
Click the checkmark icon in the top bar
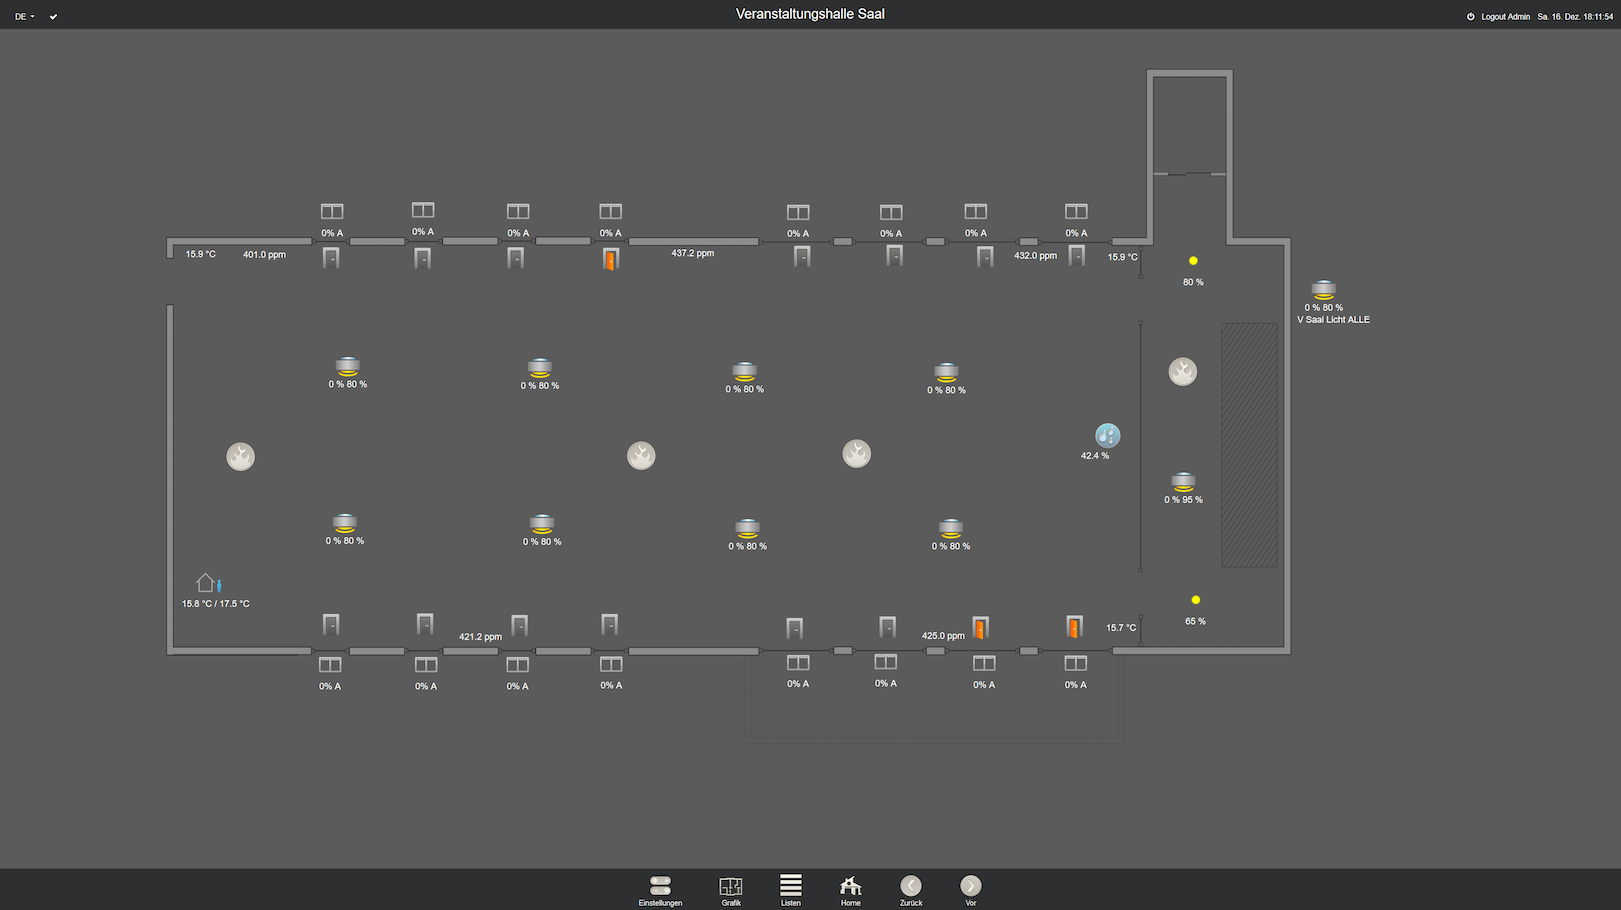pos(53,16)
